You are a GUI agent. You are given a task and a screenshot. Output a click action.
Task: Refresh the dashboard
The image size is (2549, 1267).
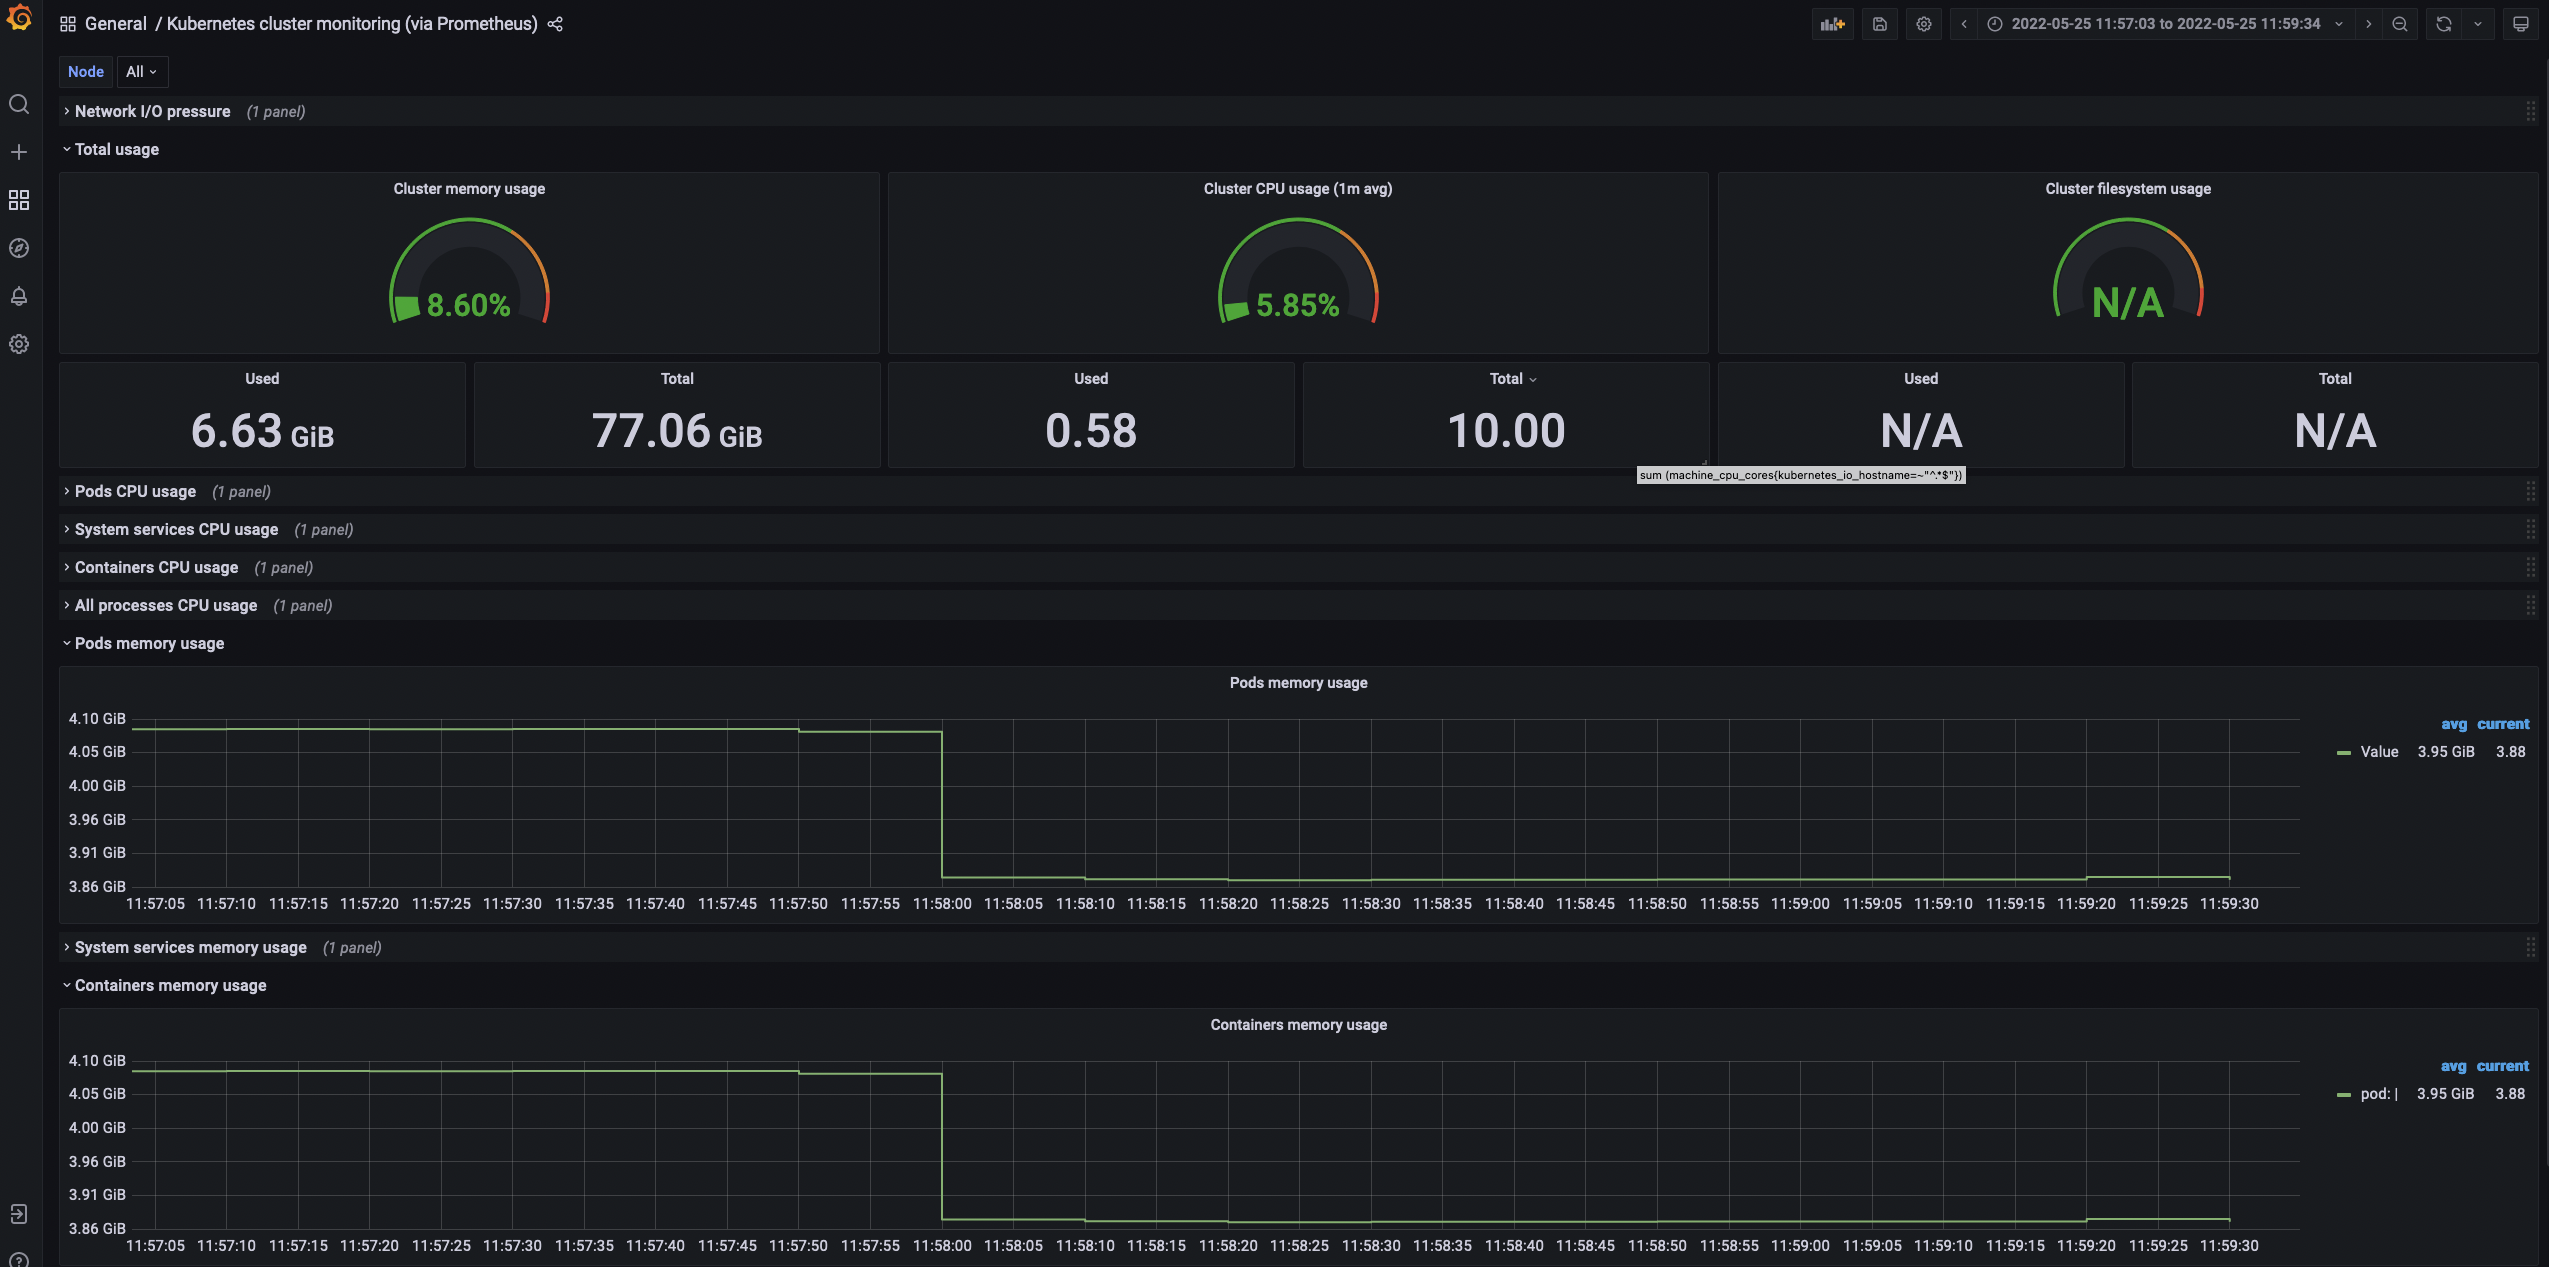pos(2443,24)
